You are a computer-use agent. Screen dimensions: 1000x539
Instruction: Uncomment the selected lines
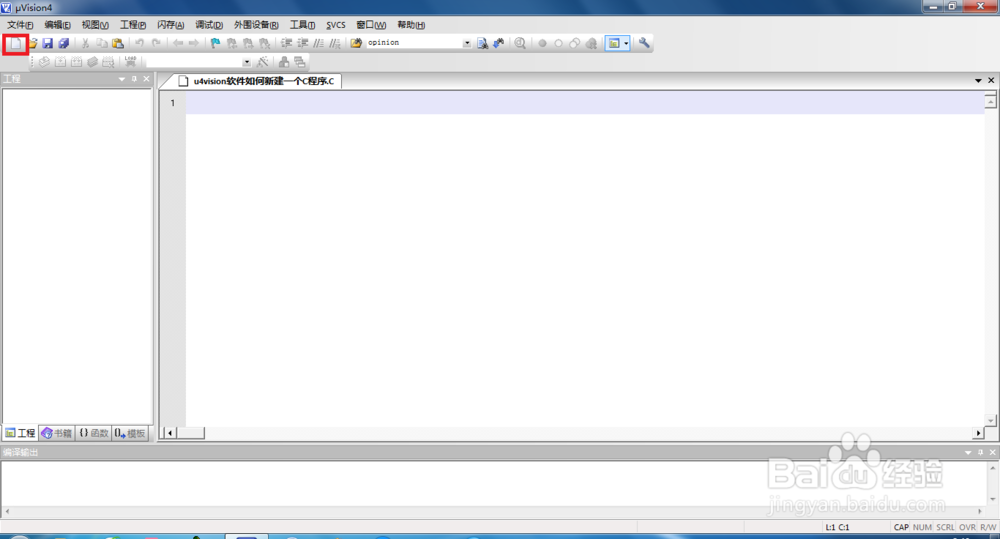click(x=334, y=43)
